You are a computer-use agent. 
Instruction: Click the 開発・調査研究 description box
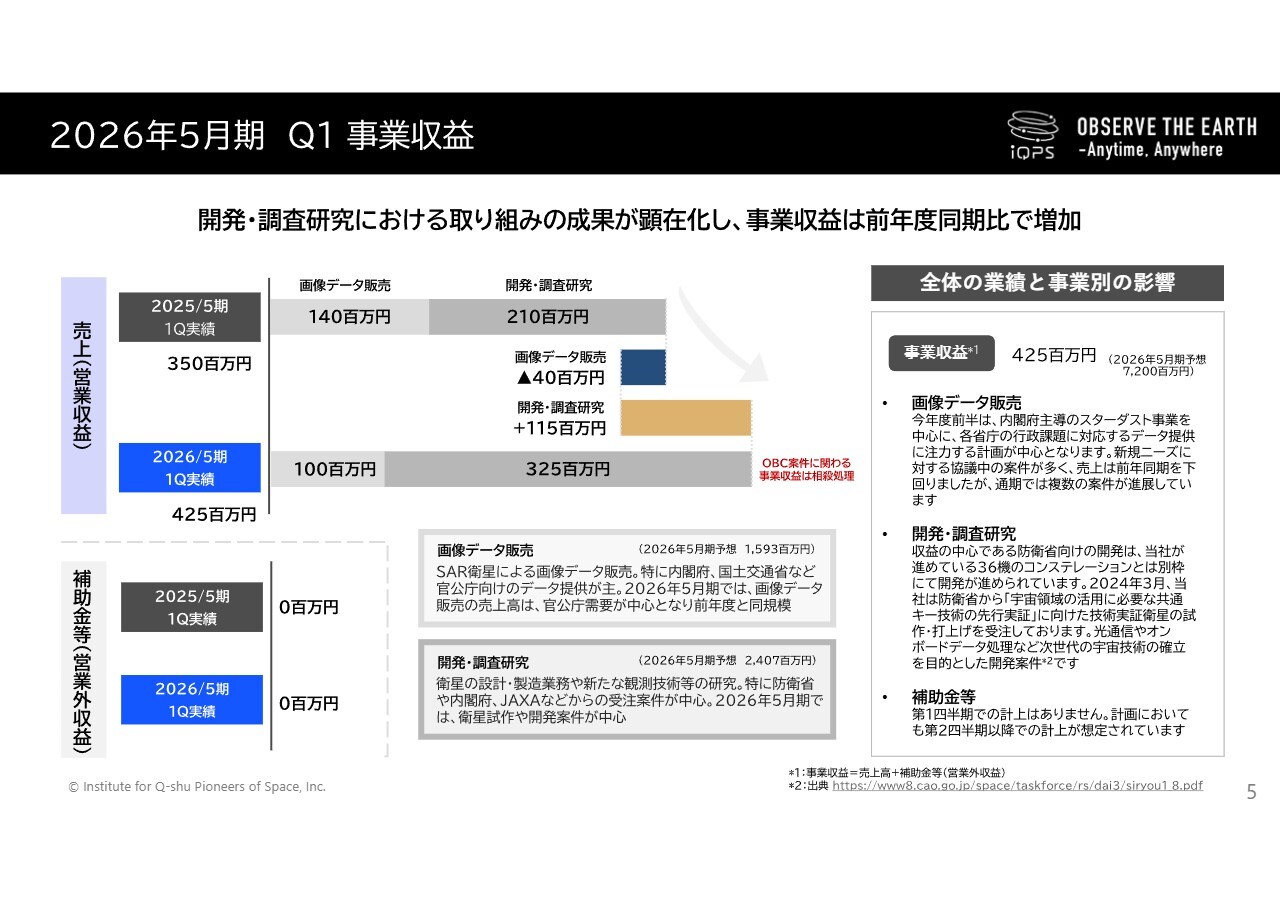(626, 689)
